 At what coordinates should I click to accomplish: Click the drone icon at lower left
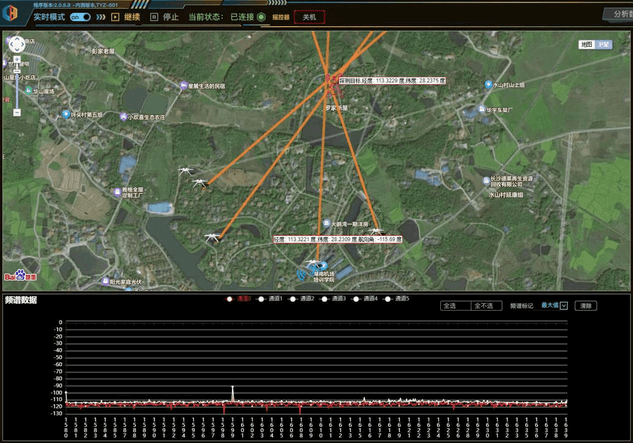(213, 237)
